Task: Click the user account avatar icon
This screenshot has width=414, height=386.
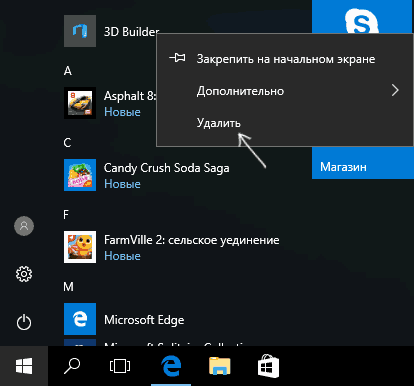Action: pos(24,226)
